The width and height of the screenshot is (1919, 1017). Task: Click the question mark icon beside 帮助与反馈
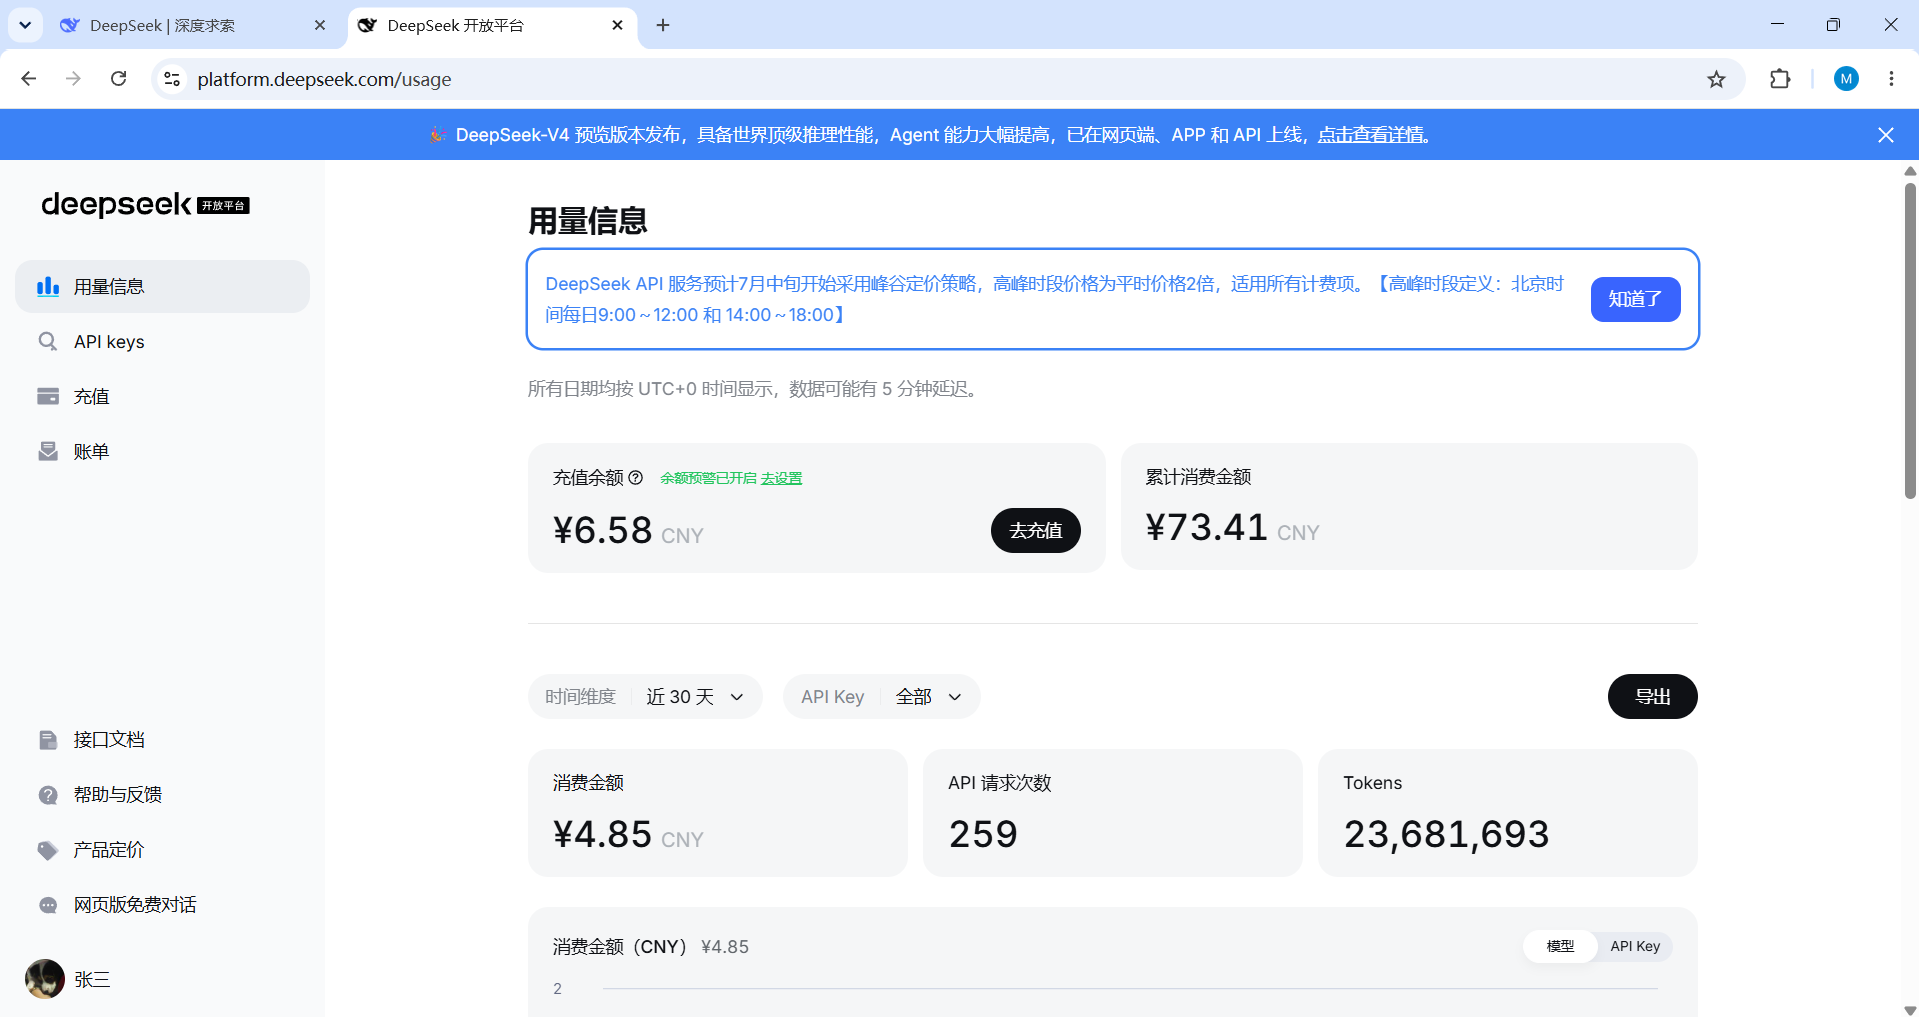(x=48, y=795)
